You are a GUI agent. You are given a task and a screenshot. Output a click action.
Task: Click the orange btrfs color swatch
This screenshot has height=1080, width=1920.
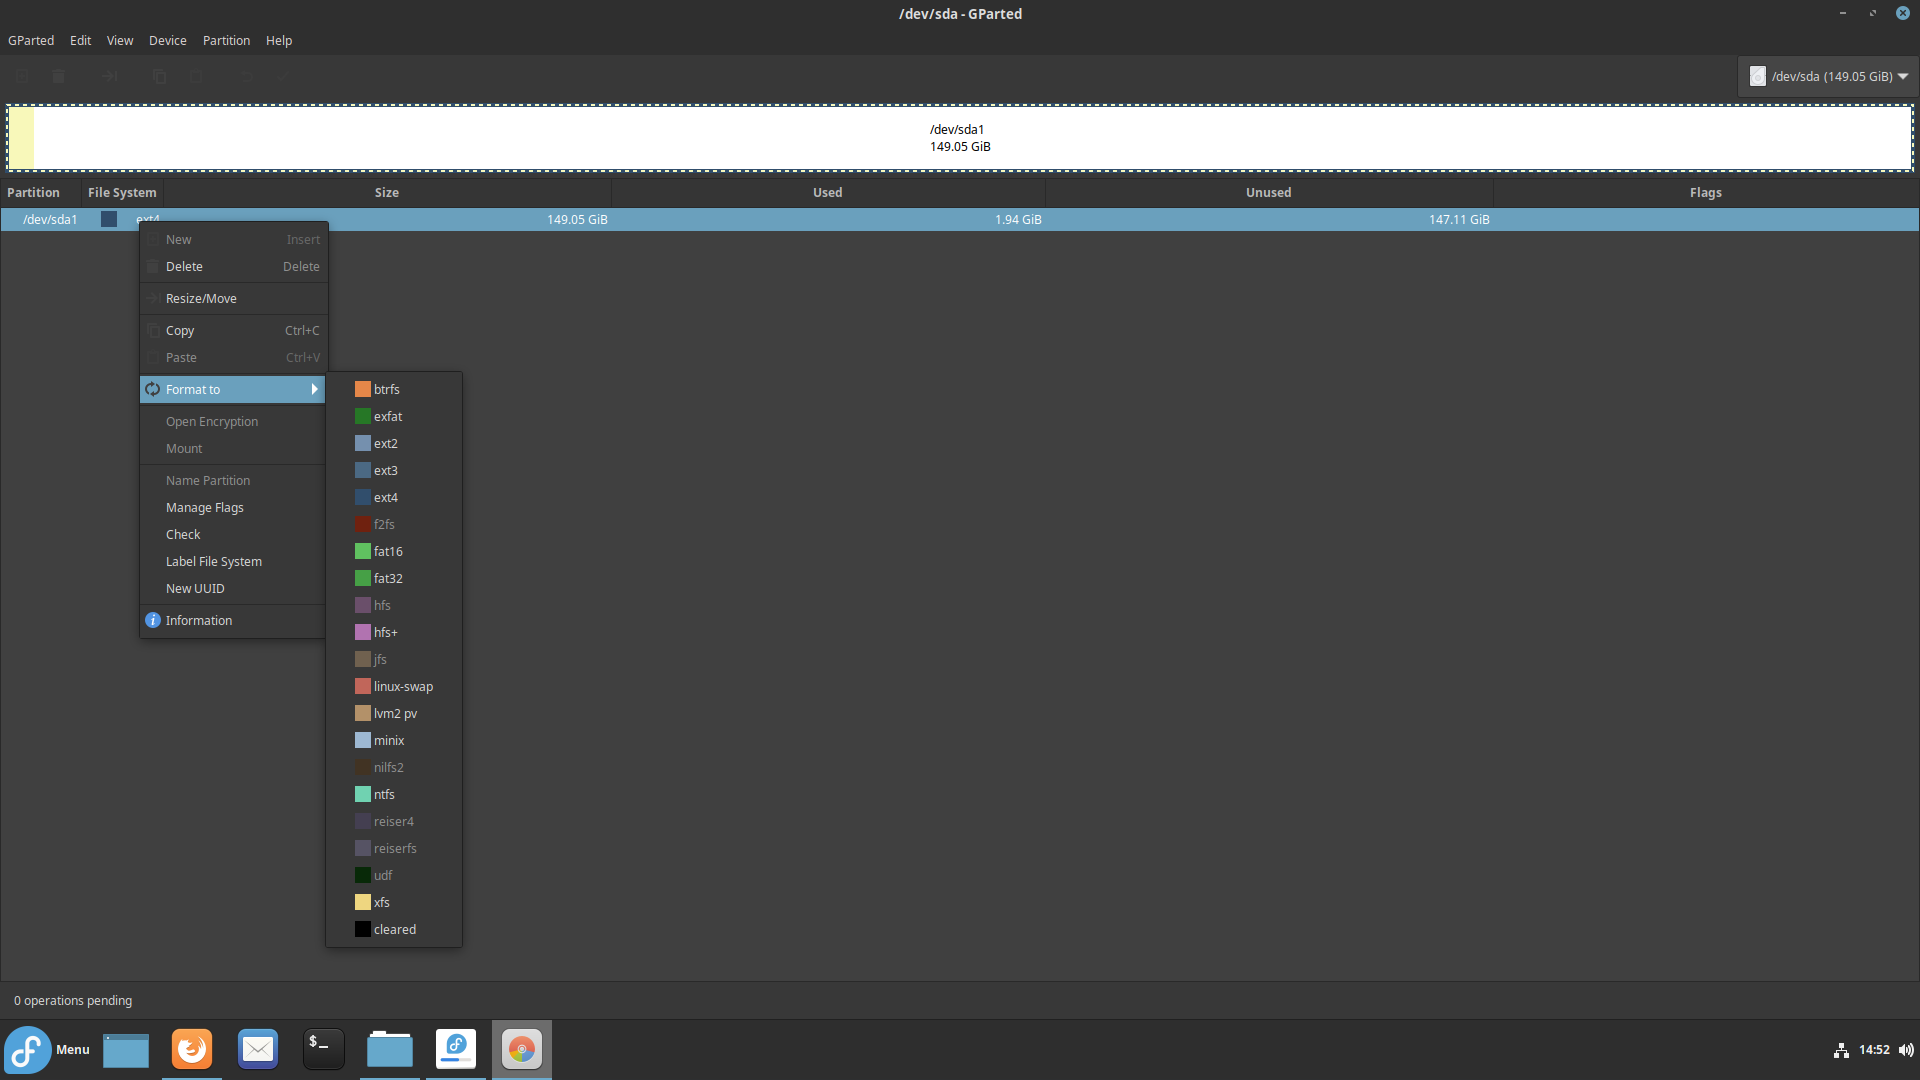pos(363,389)
